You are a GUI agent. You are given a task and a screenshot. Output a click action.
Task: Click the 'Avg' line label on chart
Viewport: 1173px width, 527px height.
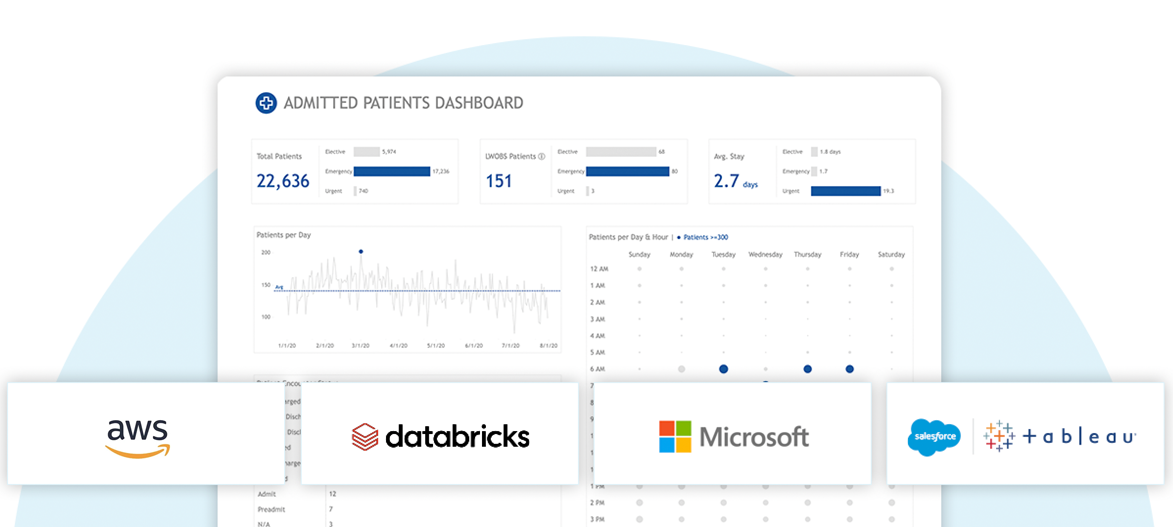point(279,287)
